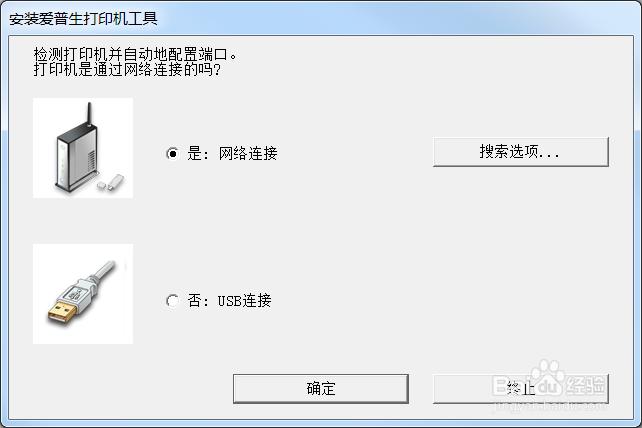Click the wireless router picture

83,148
